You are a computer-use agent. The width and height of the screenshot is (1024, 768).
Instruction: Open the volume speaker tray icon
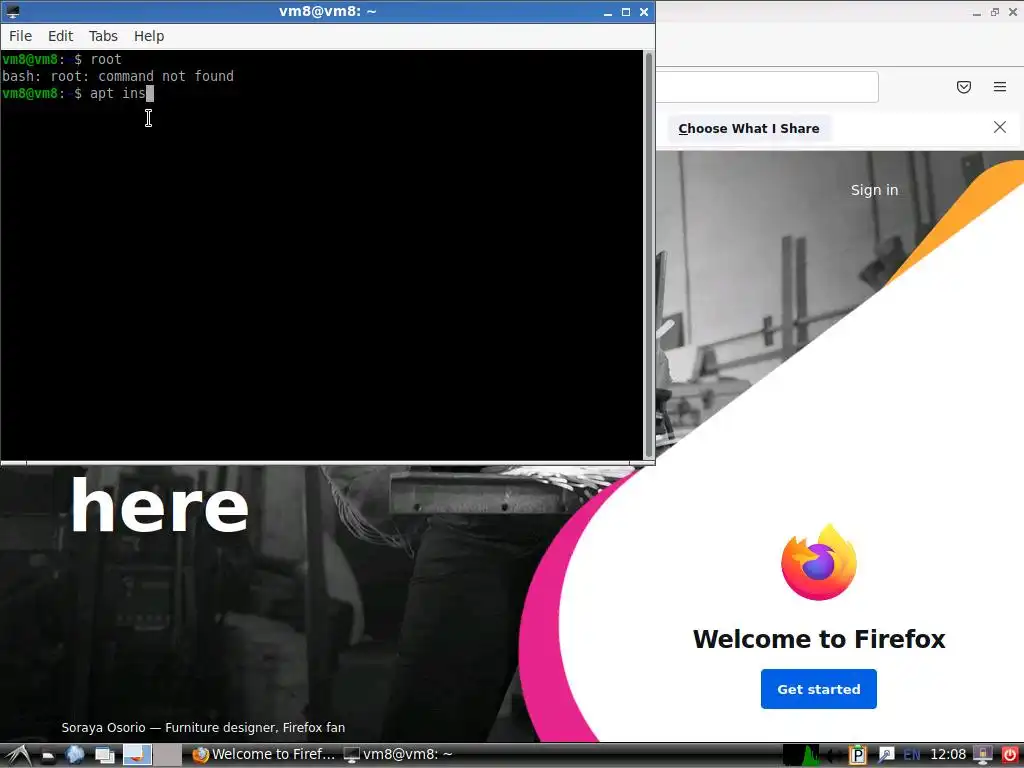(834, 756)
